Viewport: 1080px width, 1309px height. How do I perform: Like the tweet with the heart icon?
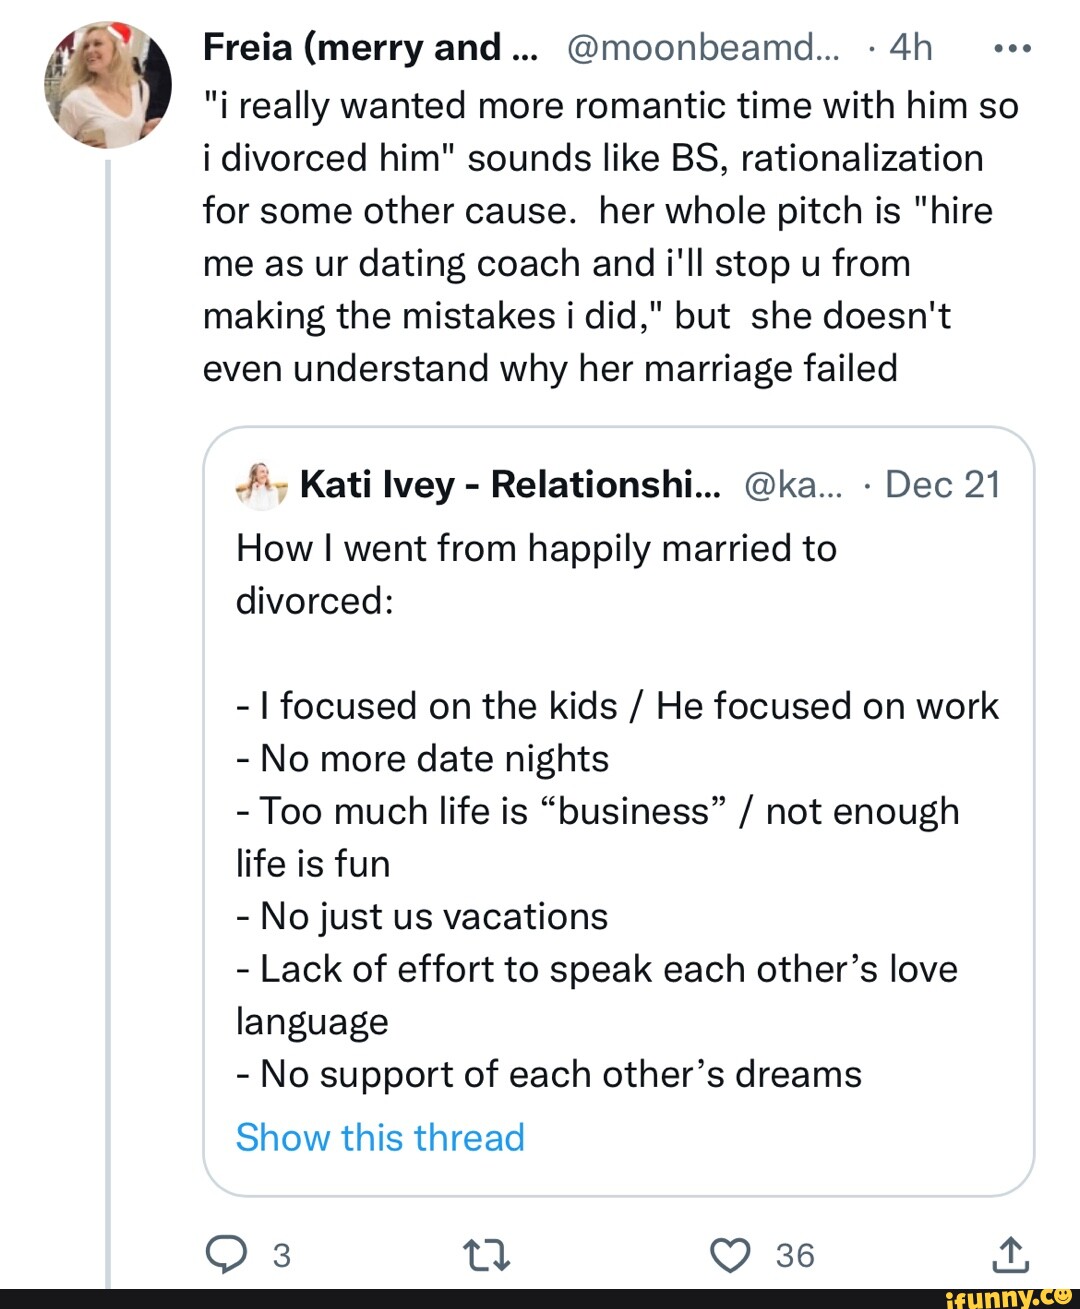pos(730,1254)
